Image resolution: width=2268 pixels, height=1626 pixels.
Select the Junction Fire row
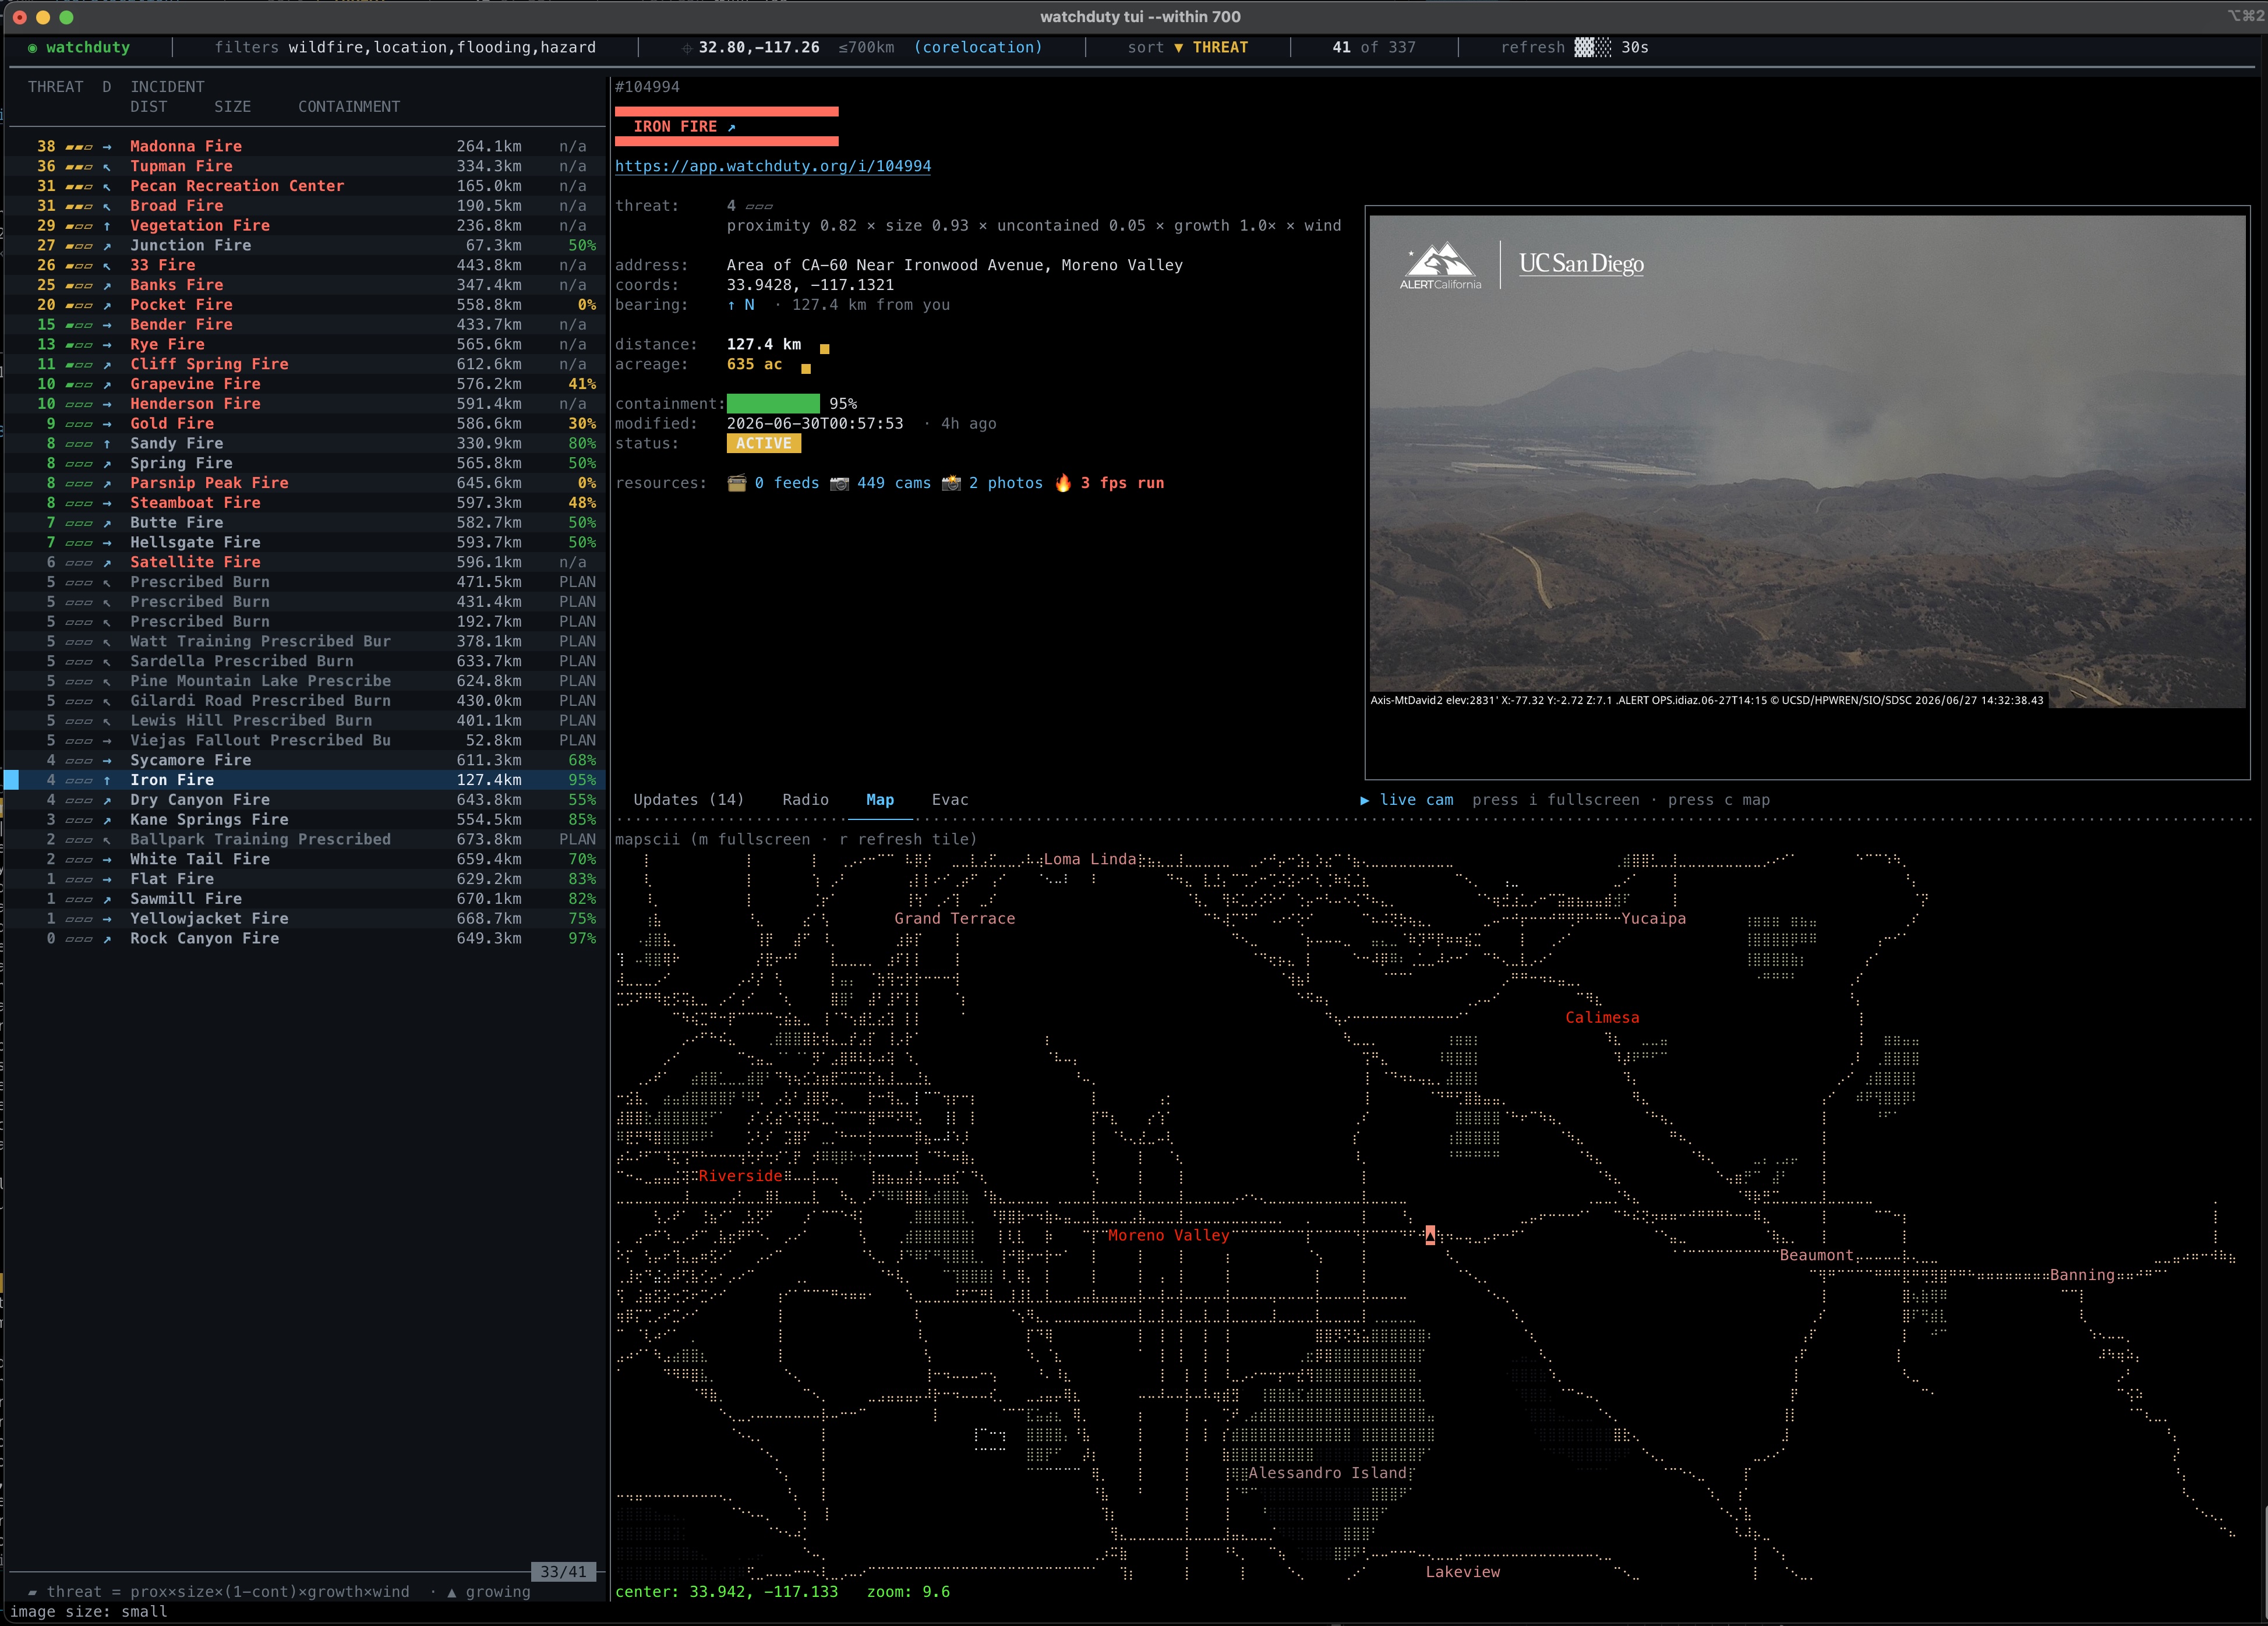(305, 246)
